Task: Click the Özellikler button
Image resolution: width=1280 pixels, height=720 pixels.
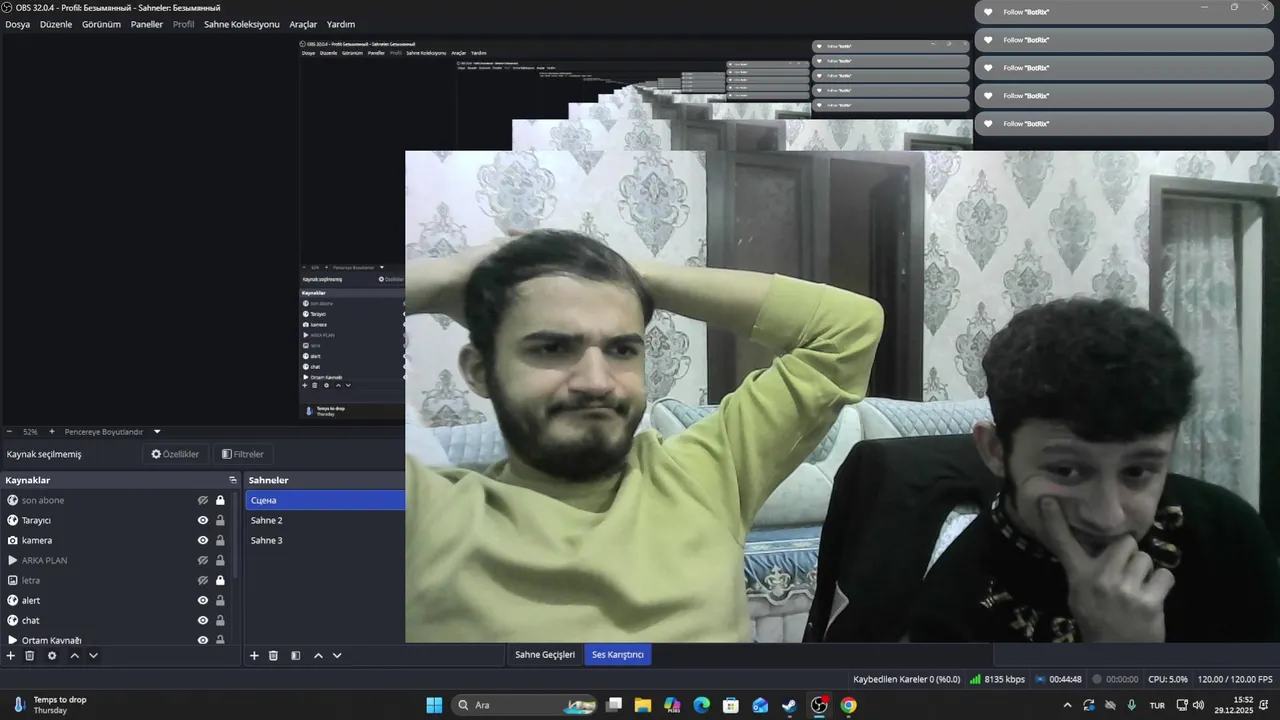Action: coord(175,454)
